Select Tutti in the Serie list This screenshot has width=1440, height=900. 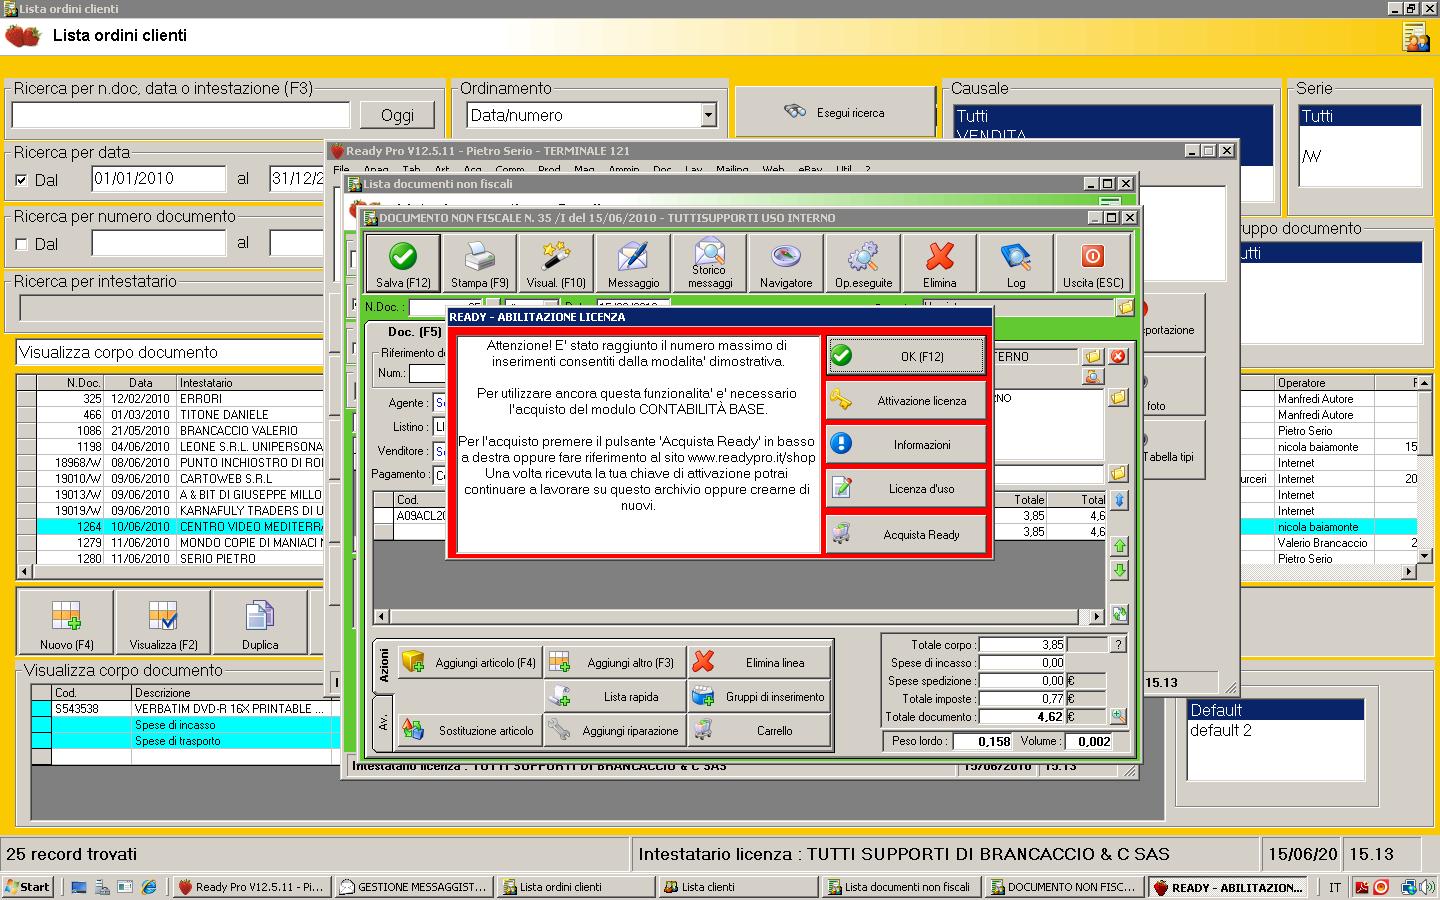pyautogui.click(x=1360, y=116)
